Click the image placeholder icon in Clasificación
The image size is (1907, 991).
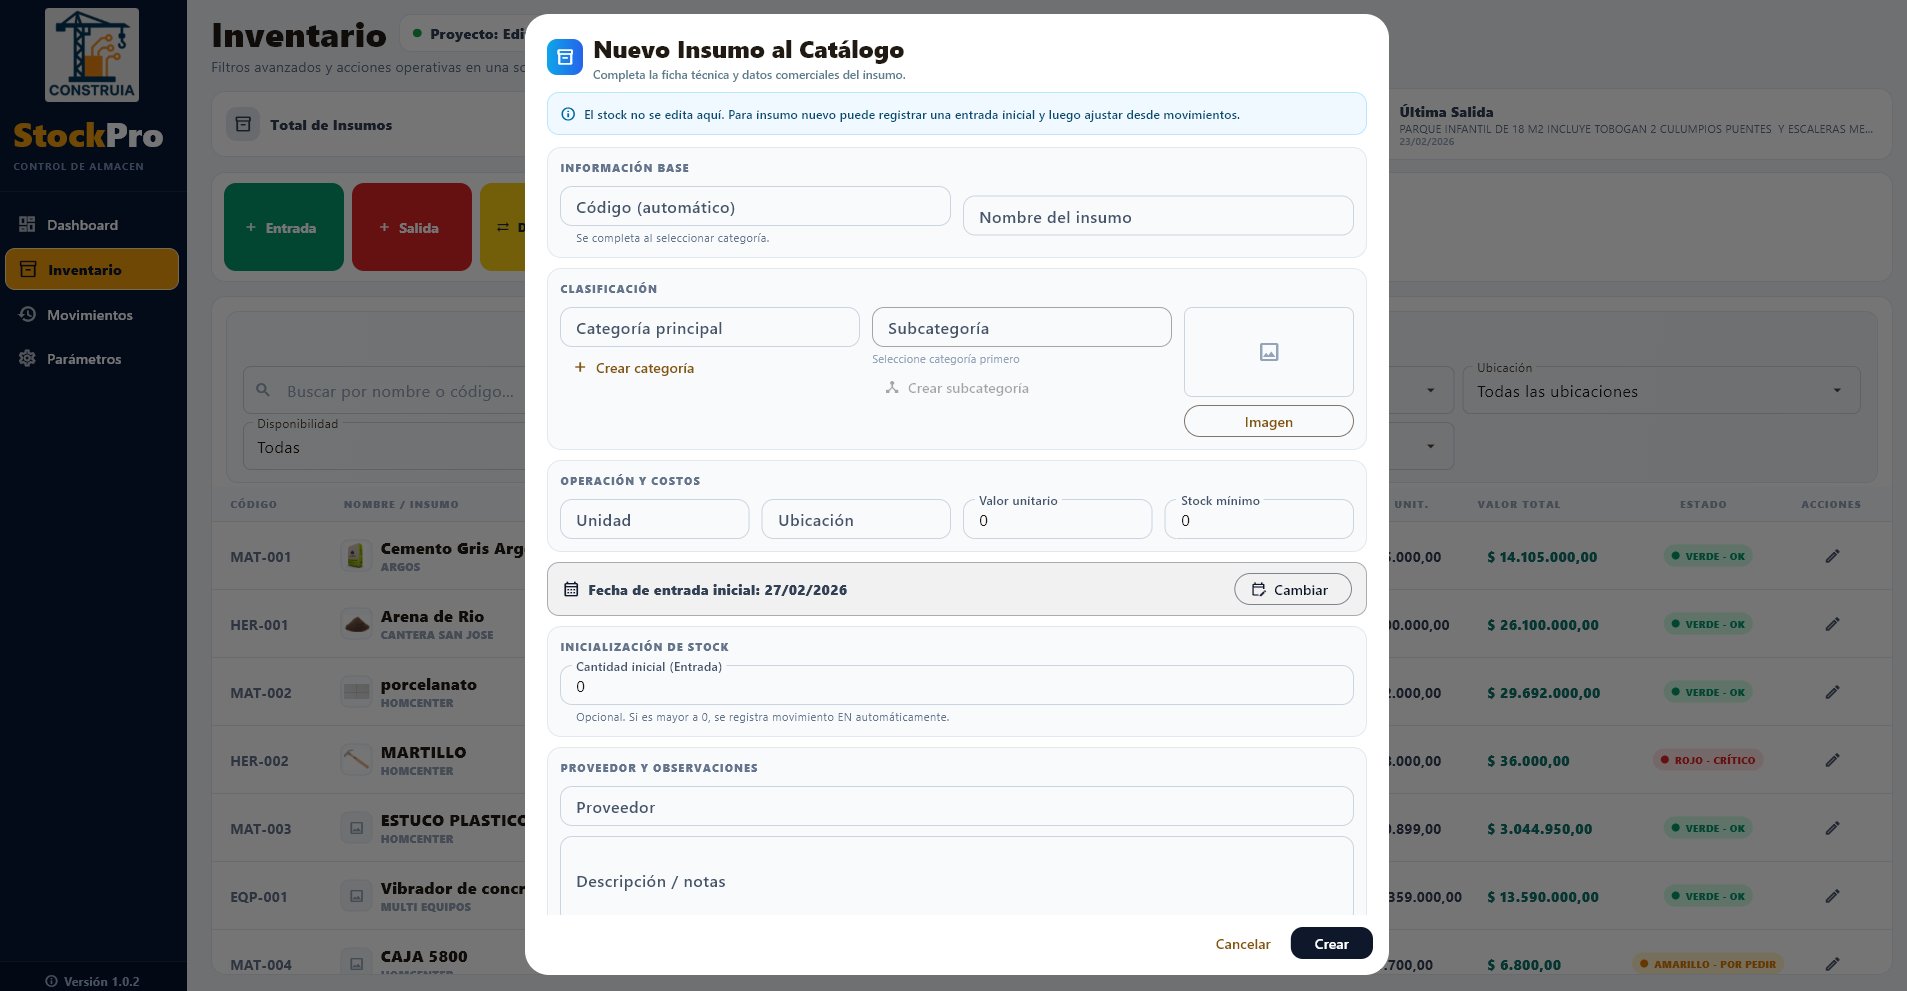[x=1268, y=352]
